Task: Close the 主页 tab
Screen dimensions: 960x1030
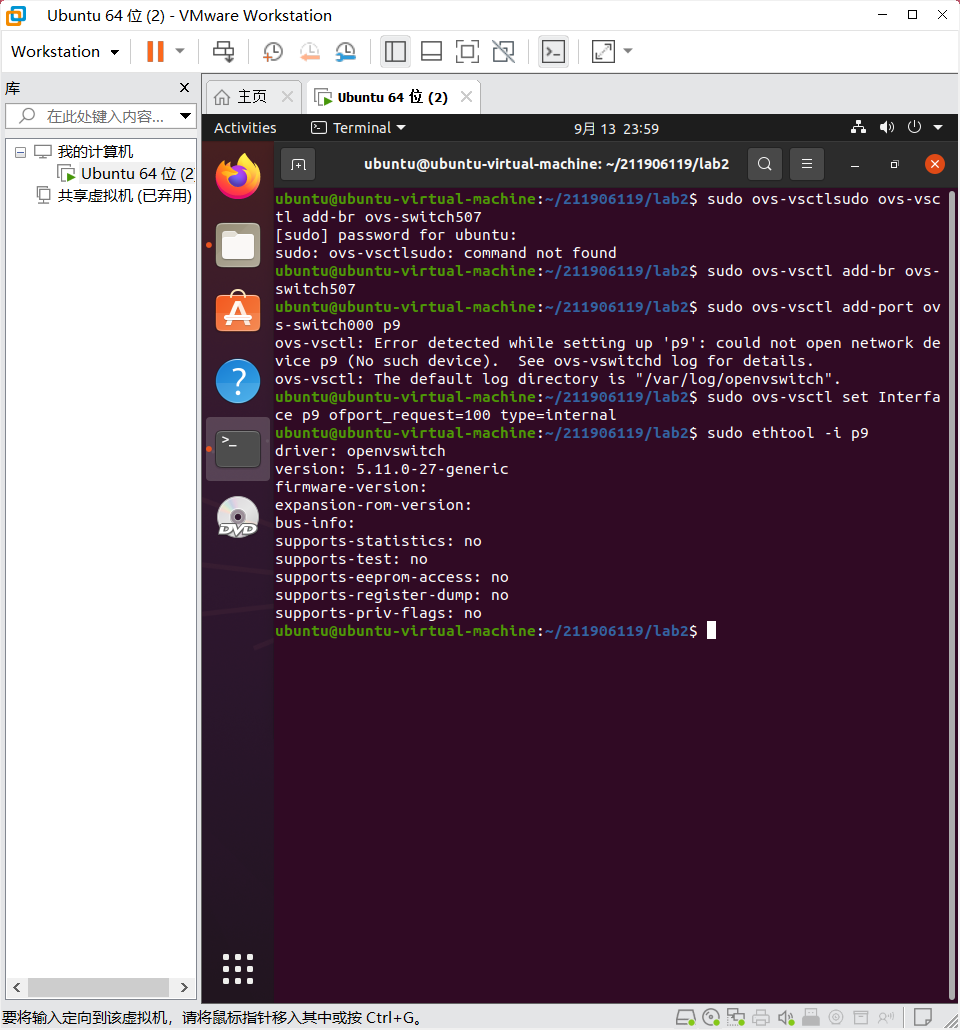Action: 287,97
